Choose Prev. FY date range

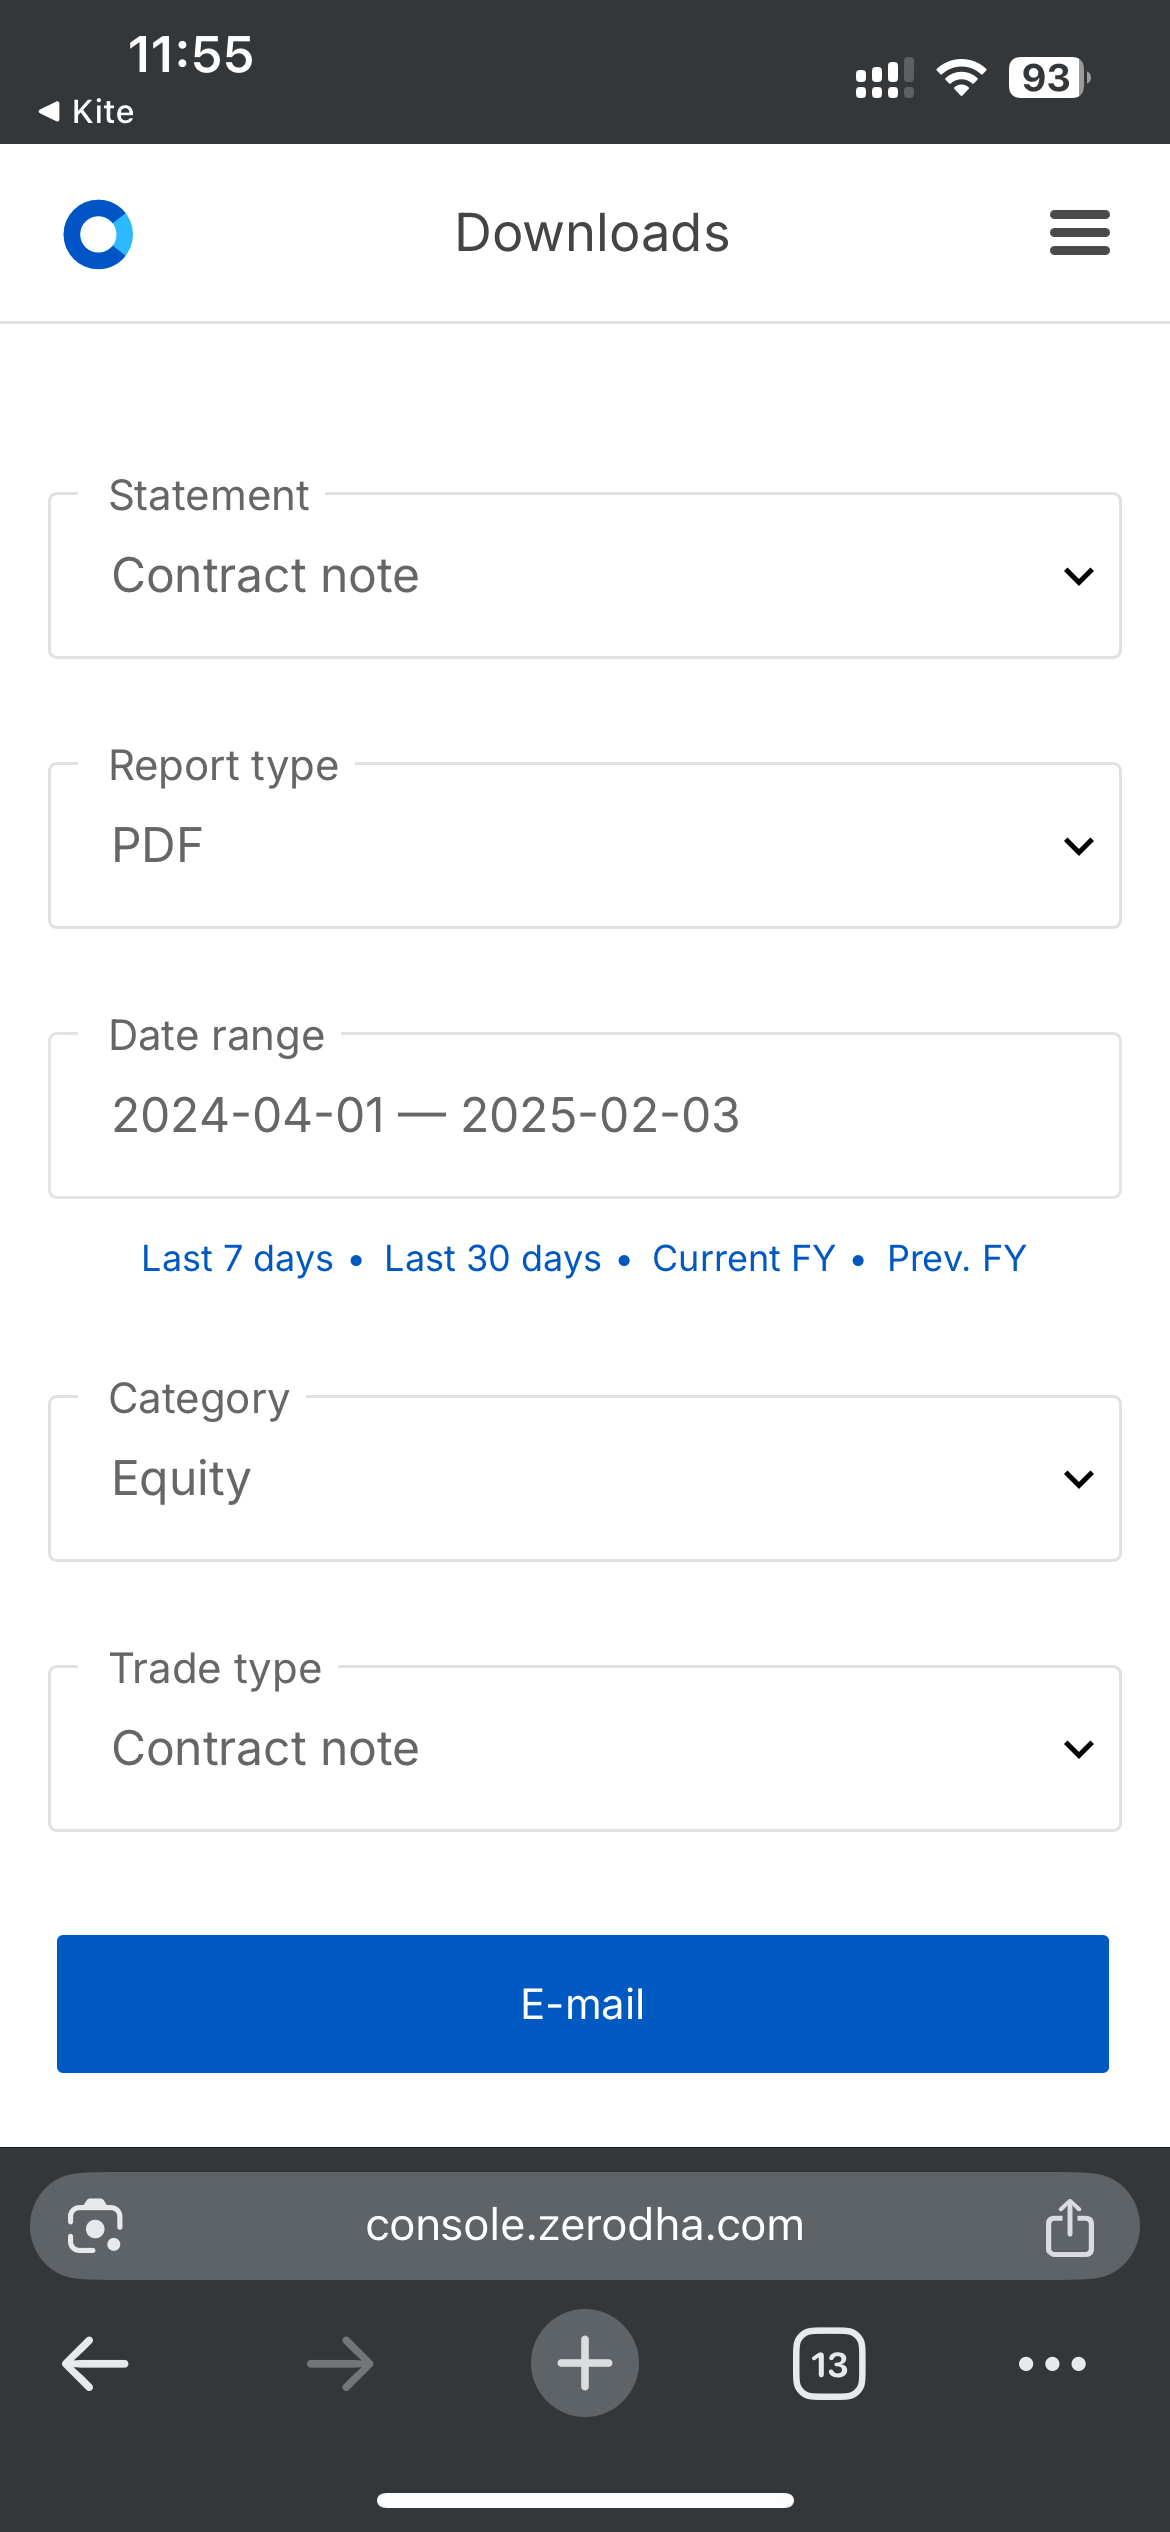point(957,1258)
